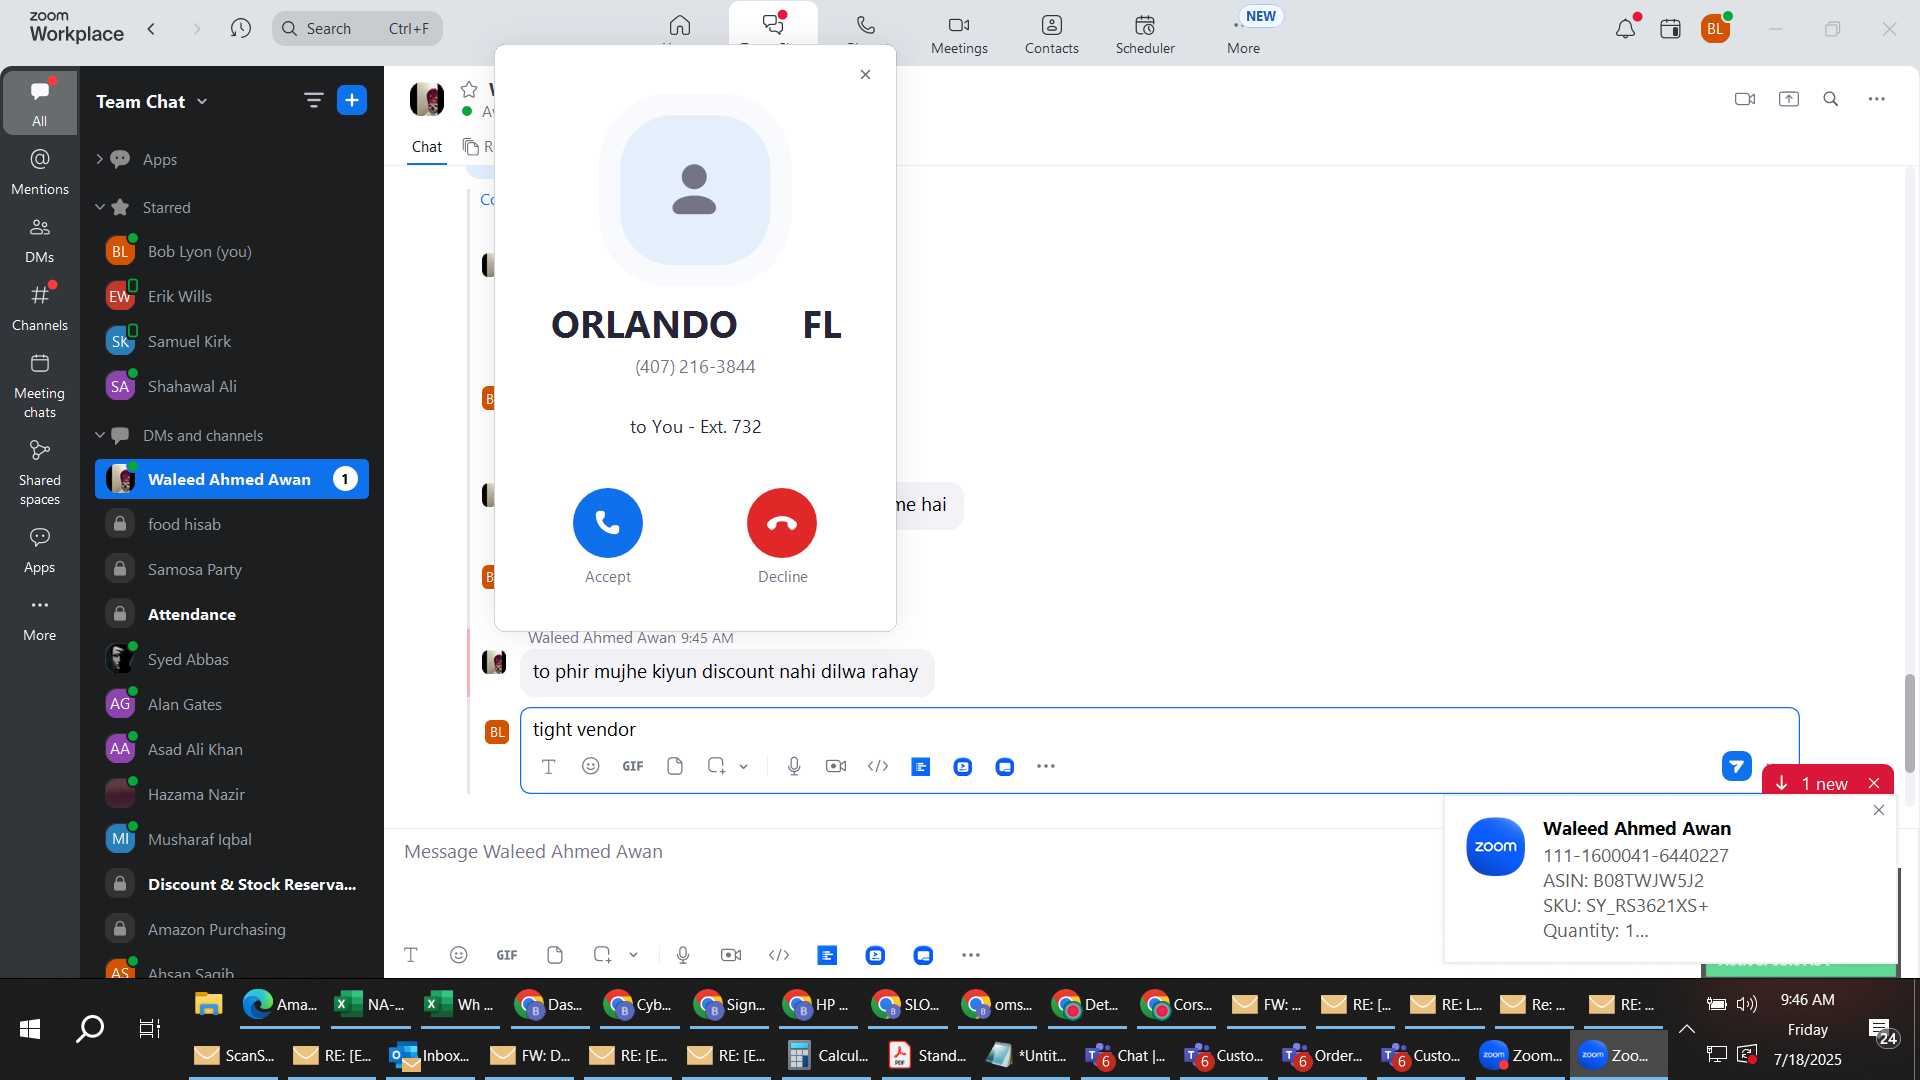Open emoji picker in thread reply toolbar
The width and height of the screenshot is (1920, 1080).
click(591, 766)
